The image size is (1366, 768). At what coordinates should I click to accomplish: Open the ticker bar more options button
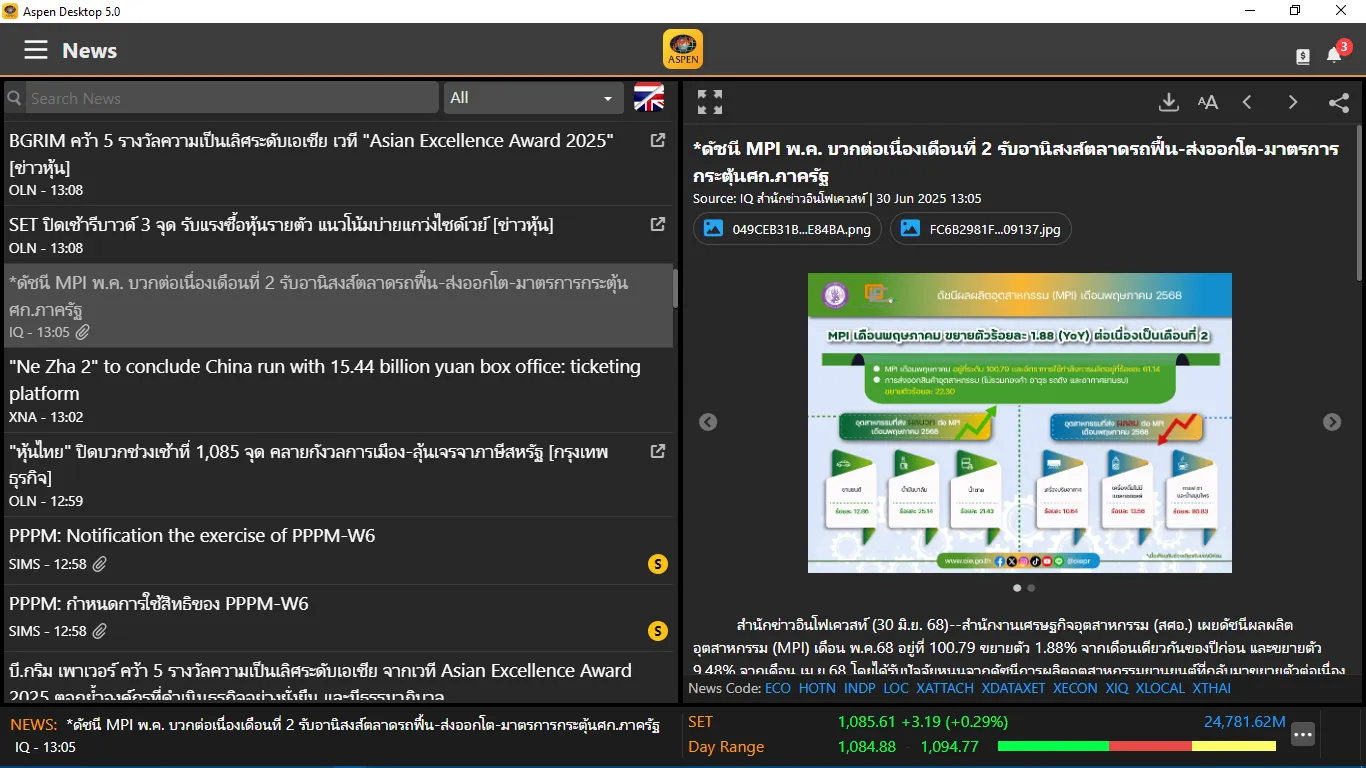click(1302, 734)
